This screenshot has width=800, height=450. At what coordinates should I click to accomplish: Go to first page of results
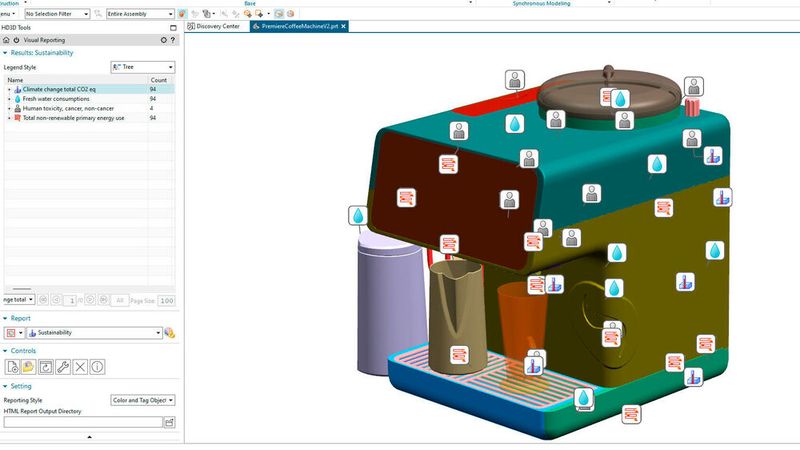[x=43, y=300]
